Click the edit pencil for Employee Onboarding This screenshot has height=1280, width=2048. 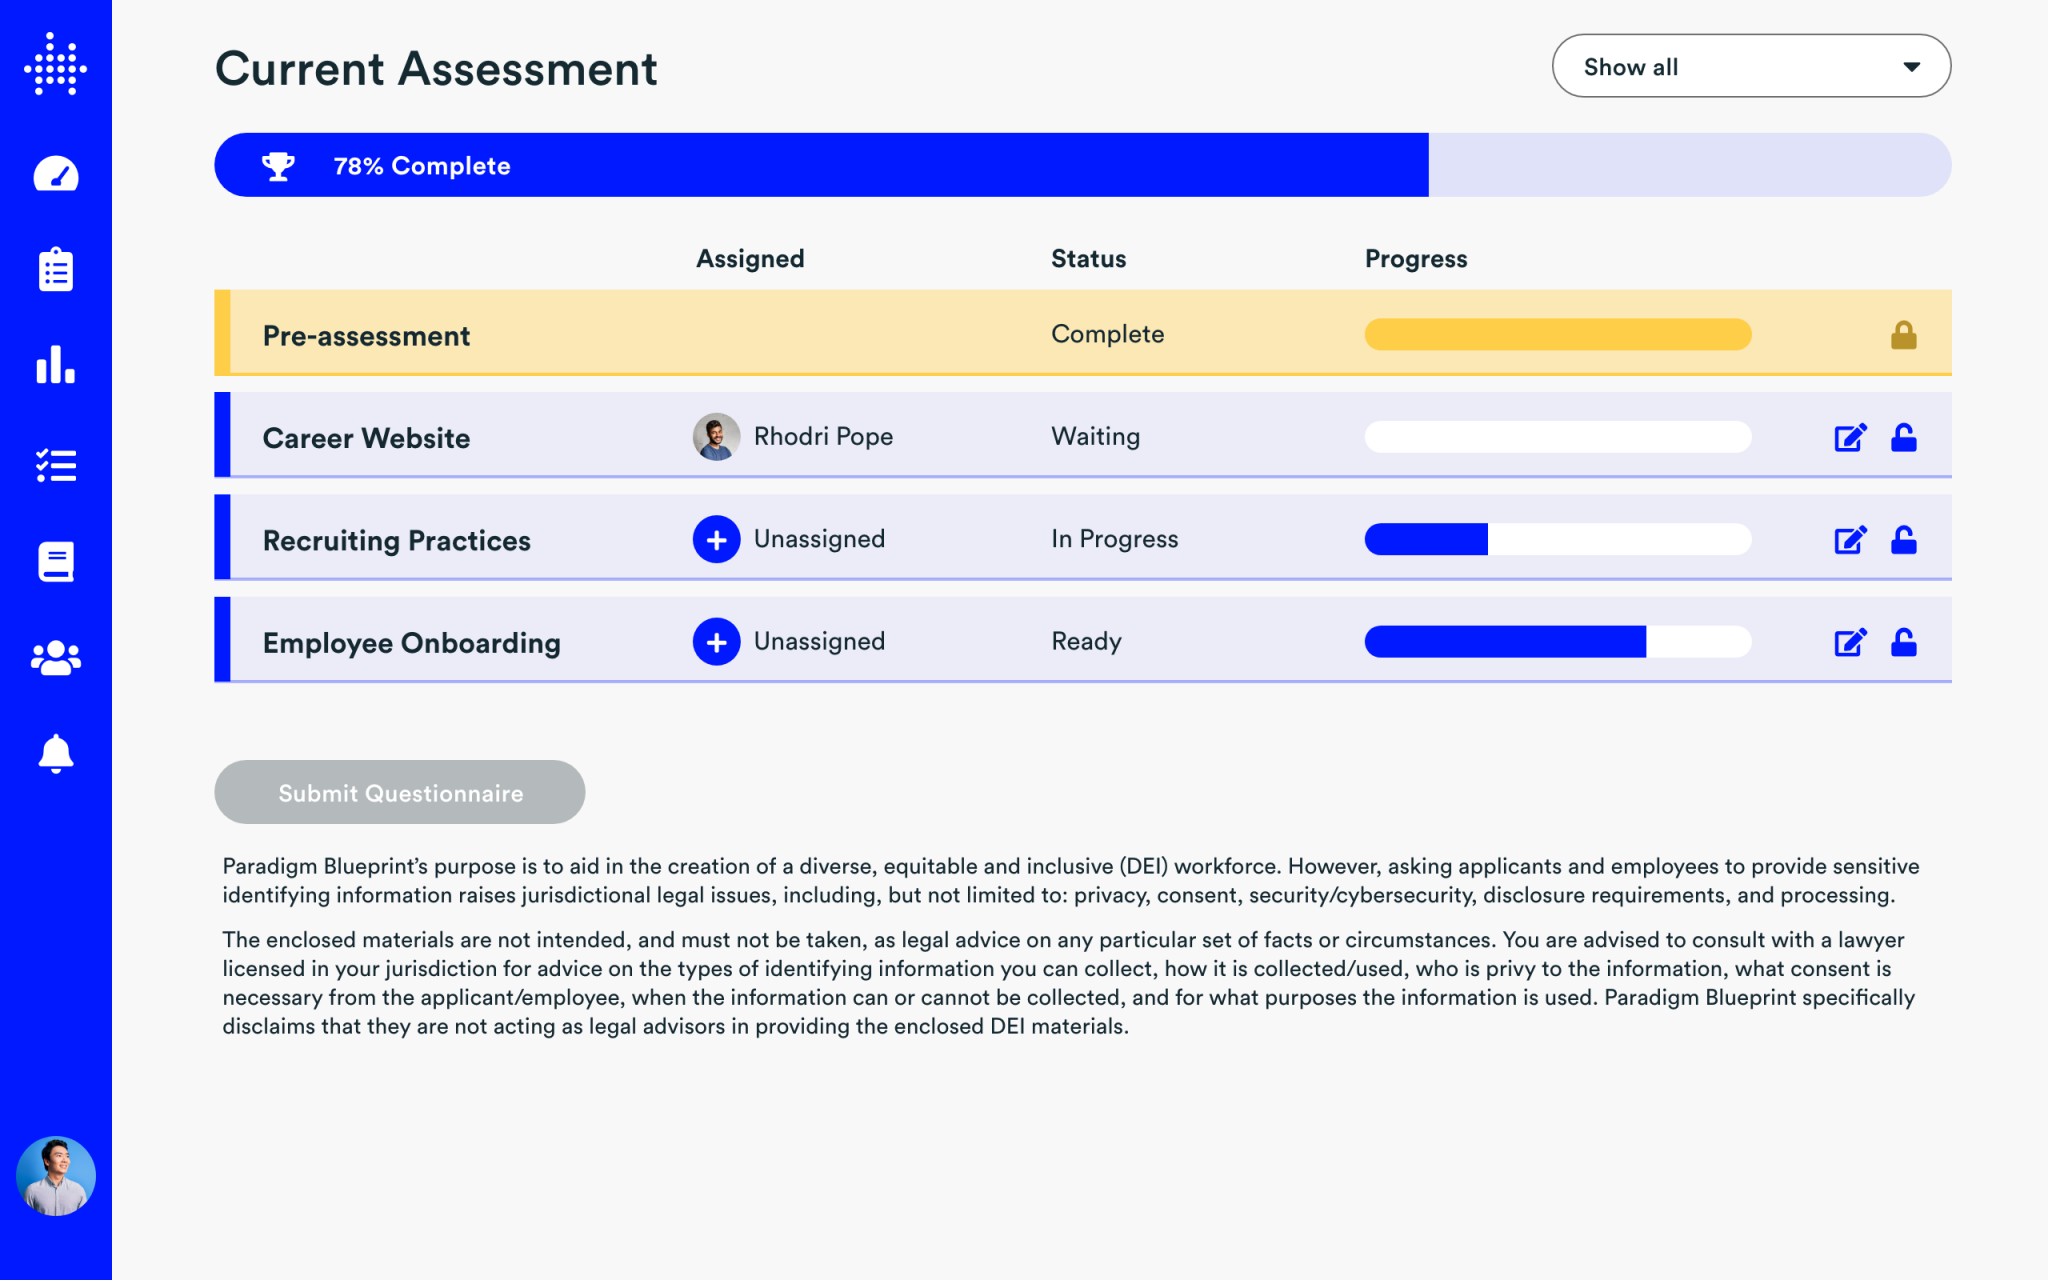pyautogui.click(x=1849, y=641)
